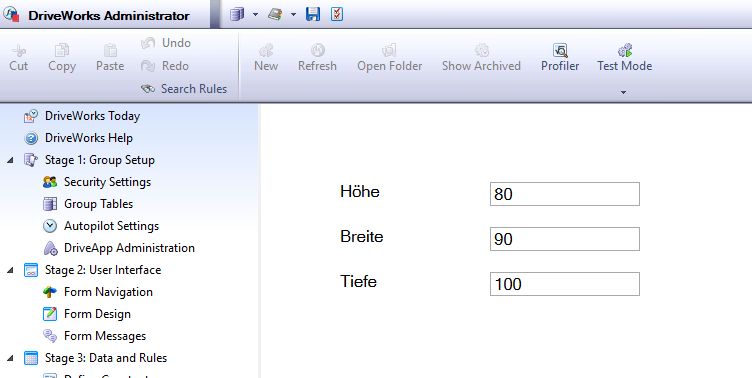This screenshot has height=378, width=752.
Task: Click the Cut scissors button
Action: [x=19, y=58]
